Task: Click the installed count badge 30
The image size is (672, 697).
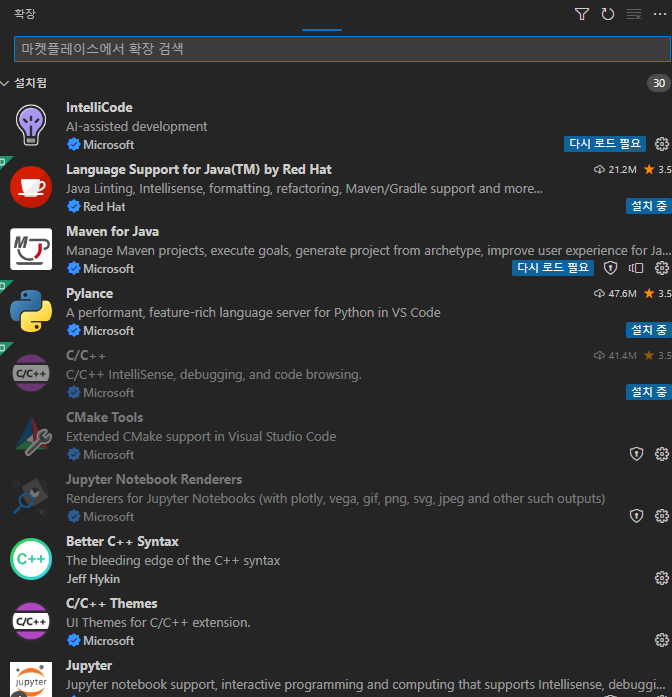Action: [658, 83]
